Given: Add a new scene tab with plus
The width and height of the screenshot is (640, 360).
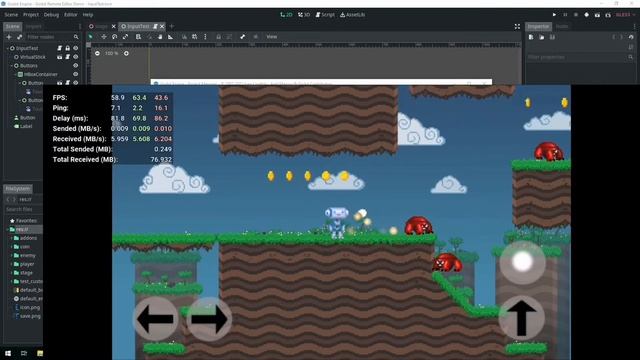Looking at the screenshot, I should point(172,27).
